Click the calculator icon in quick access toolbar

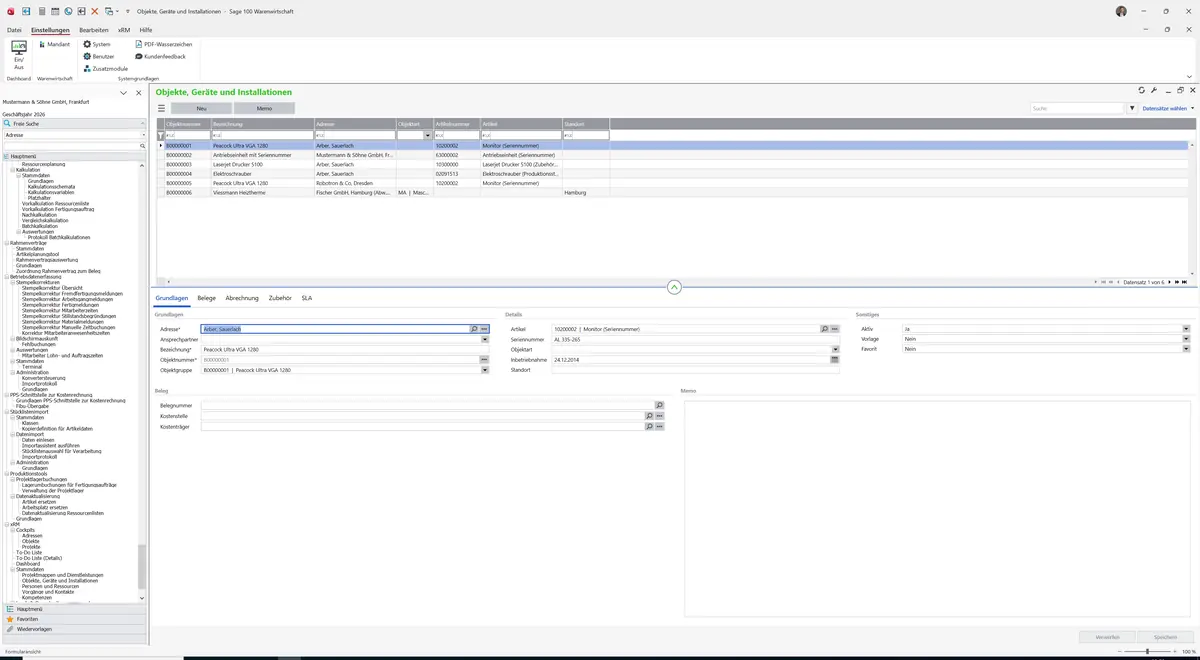(41, 11)
